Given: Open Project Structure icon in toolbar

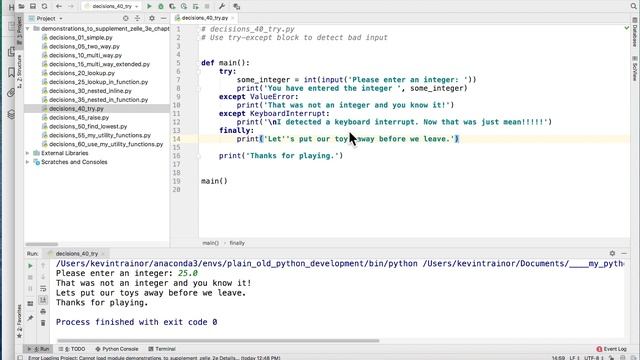Looking at the screenshot, I should click(236, 7).
